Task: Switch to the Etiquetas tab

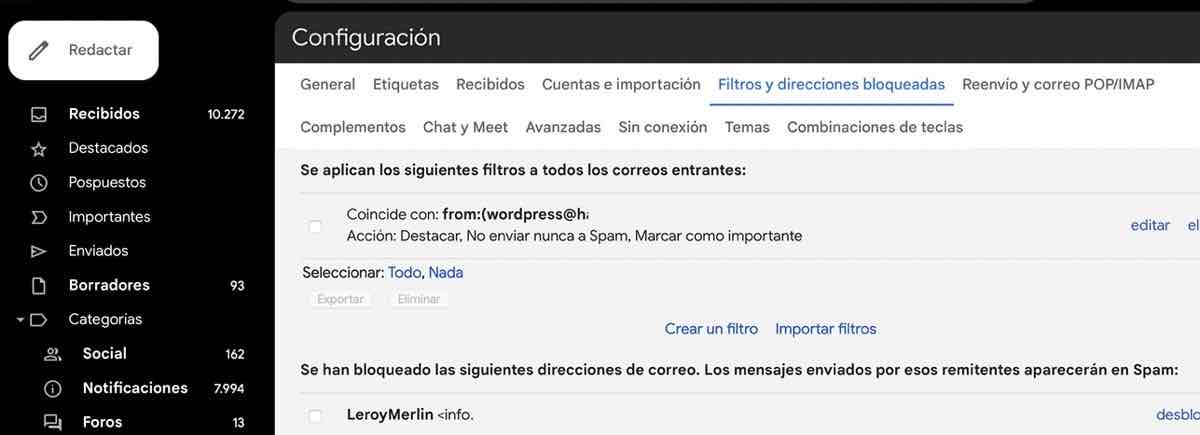Action: pos(406,85)
